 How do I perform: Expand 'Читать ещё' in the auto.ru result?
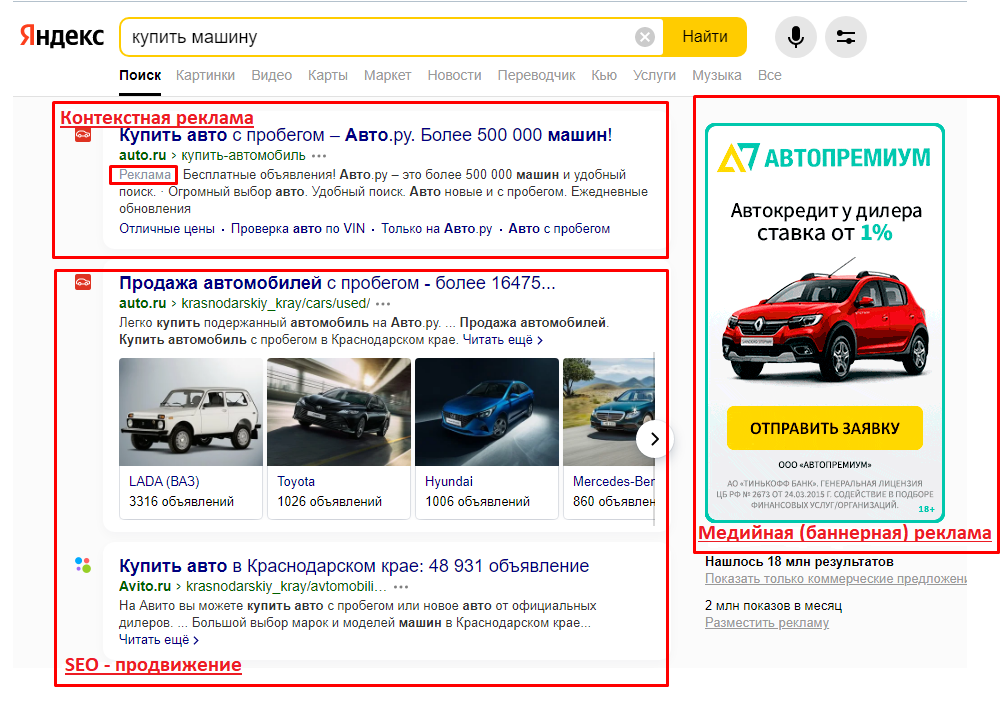click(503, 340)
